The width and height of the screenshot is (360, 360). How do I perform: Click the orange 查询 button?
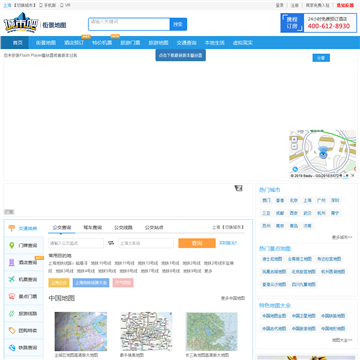coord(197,243)
